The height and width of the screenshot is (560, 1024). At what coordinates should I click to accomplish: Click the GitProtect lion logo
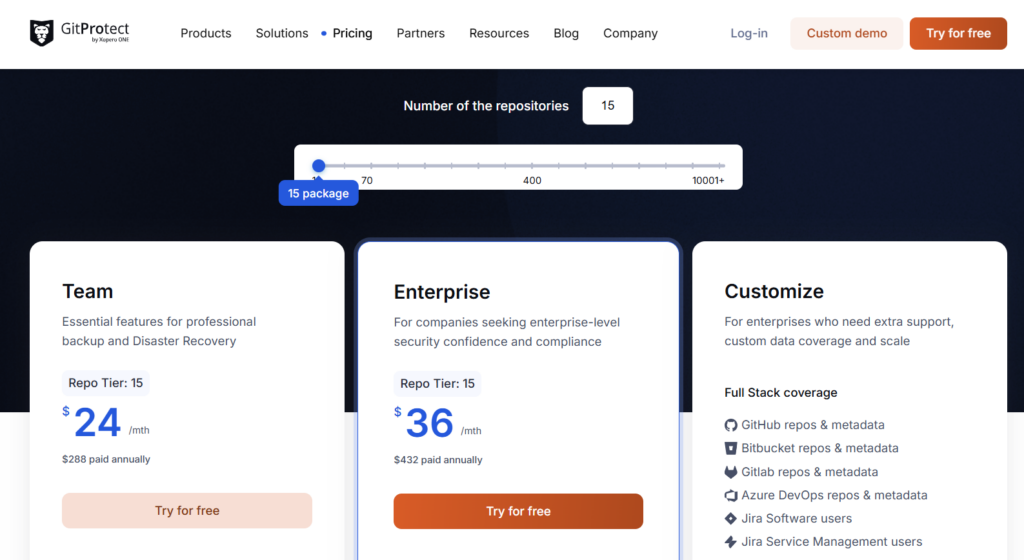42,33
